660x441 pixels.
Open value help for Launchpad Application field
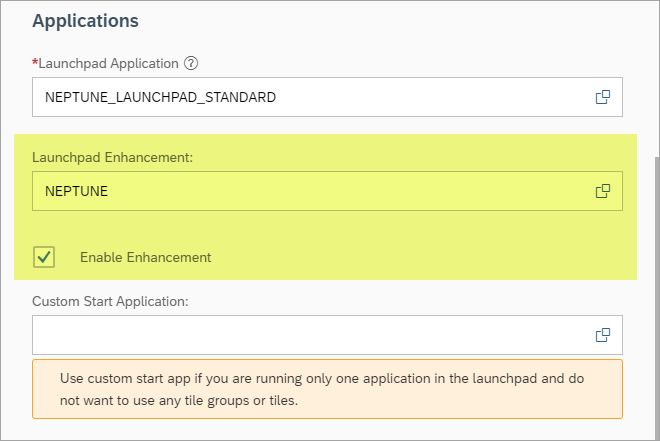(x=602, y=97)
